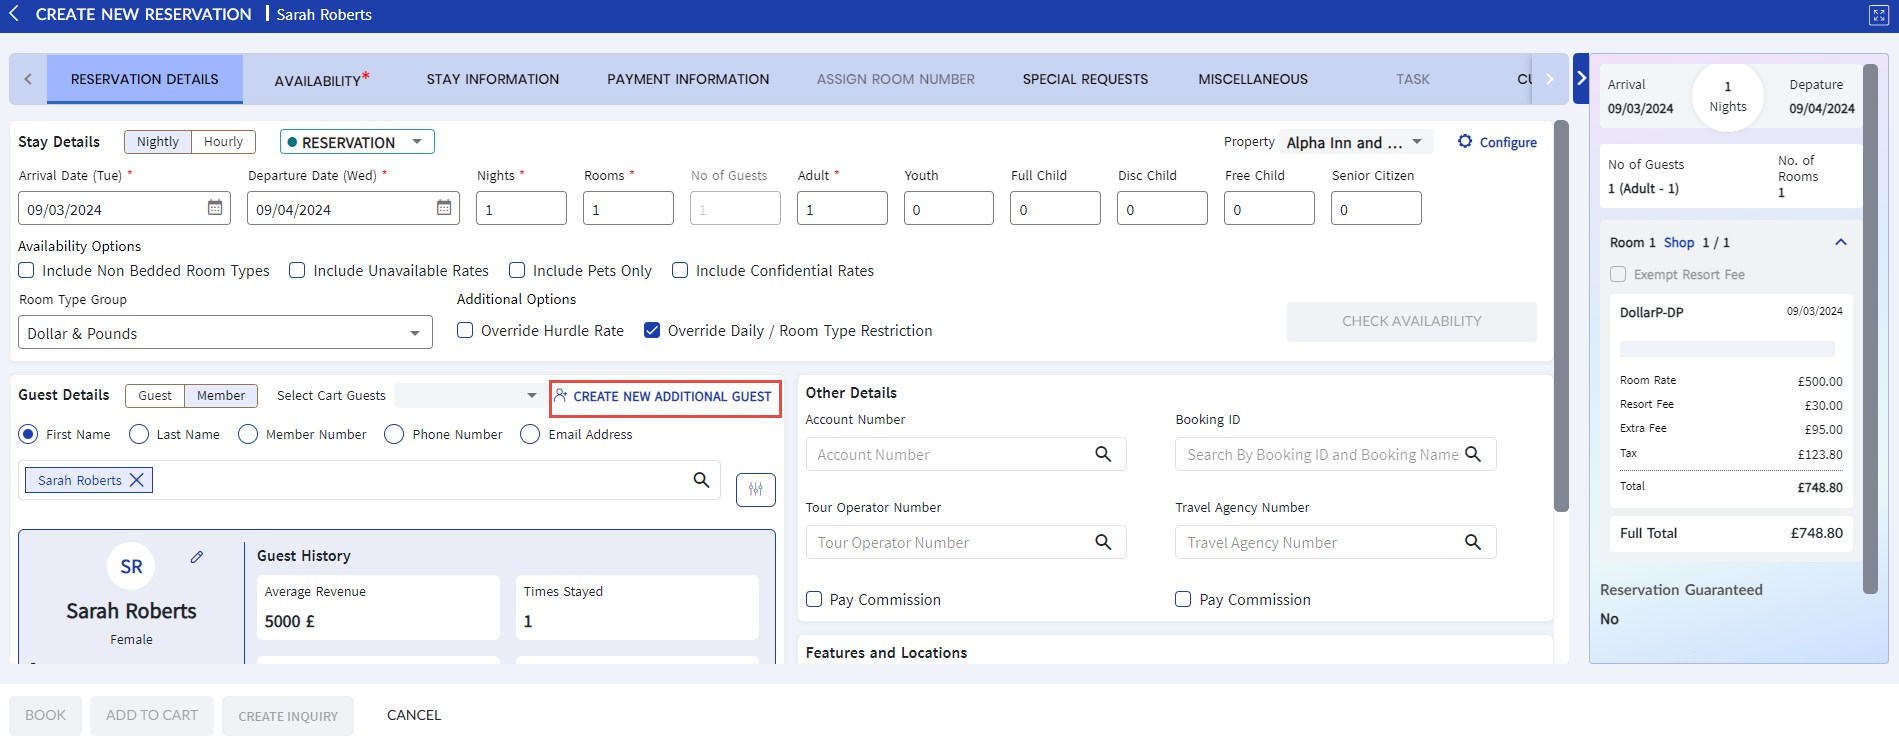Collapse the Room 1 section chevron

[1840, 242]
